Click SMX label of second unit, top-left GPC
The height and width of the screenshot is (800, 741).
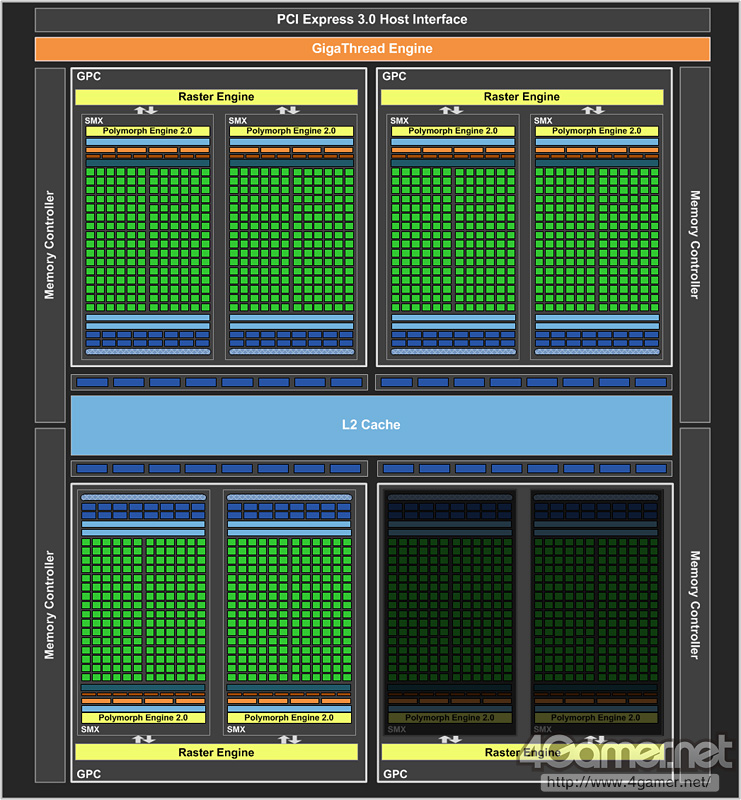click(x=238, y=121)
